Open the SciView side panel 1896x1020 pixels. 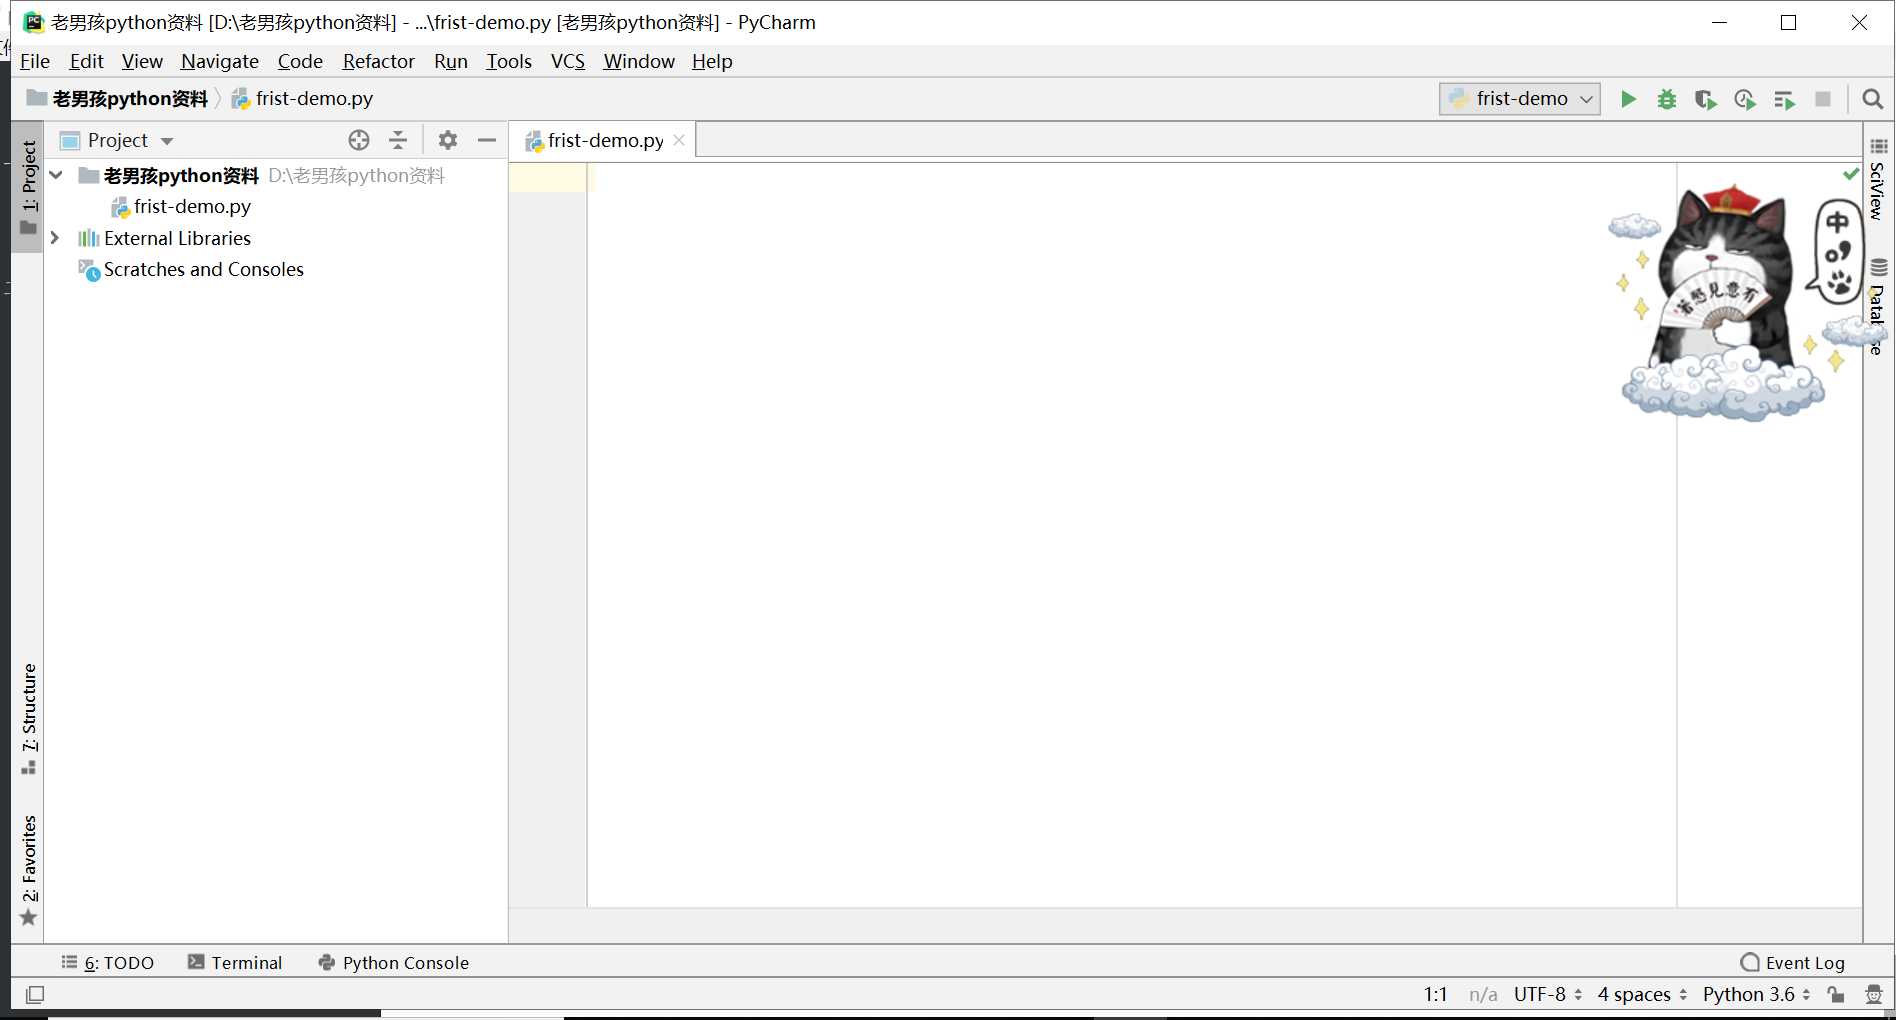1877,179
